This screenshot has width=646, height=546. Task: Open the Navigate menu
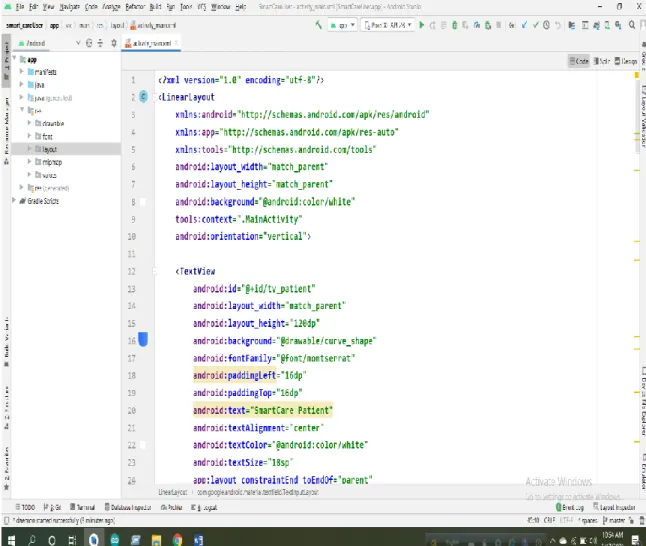pyautogui.click(x=69, y=7)
